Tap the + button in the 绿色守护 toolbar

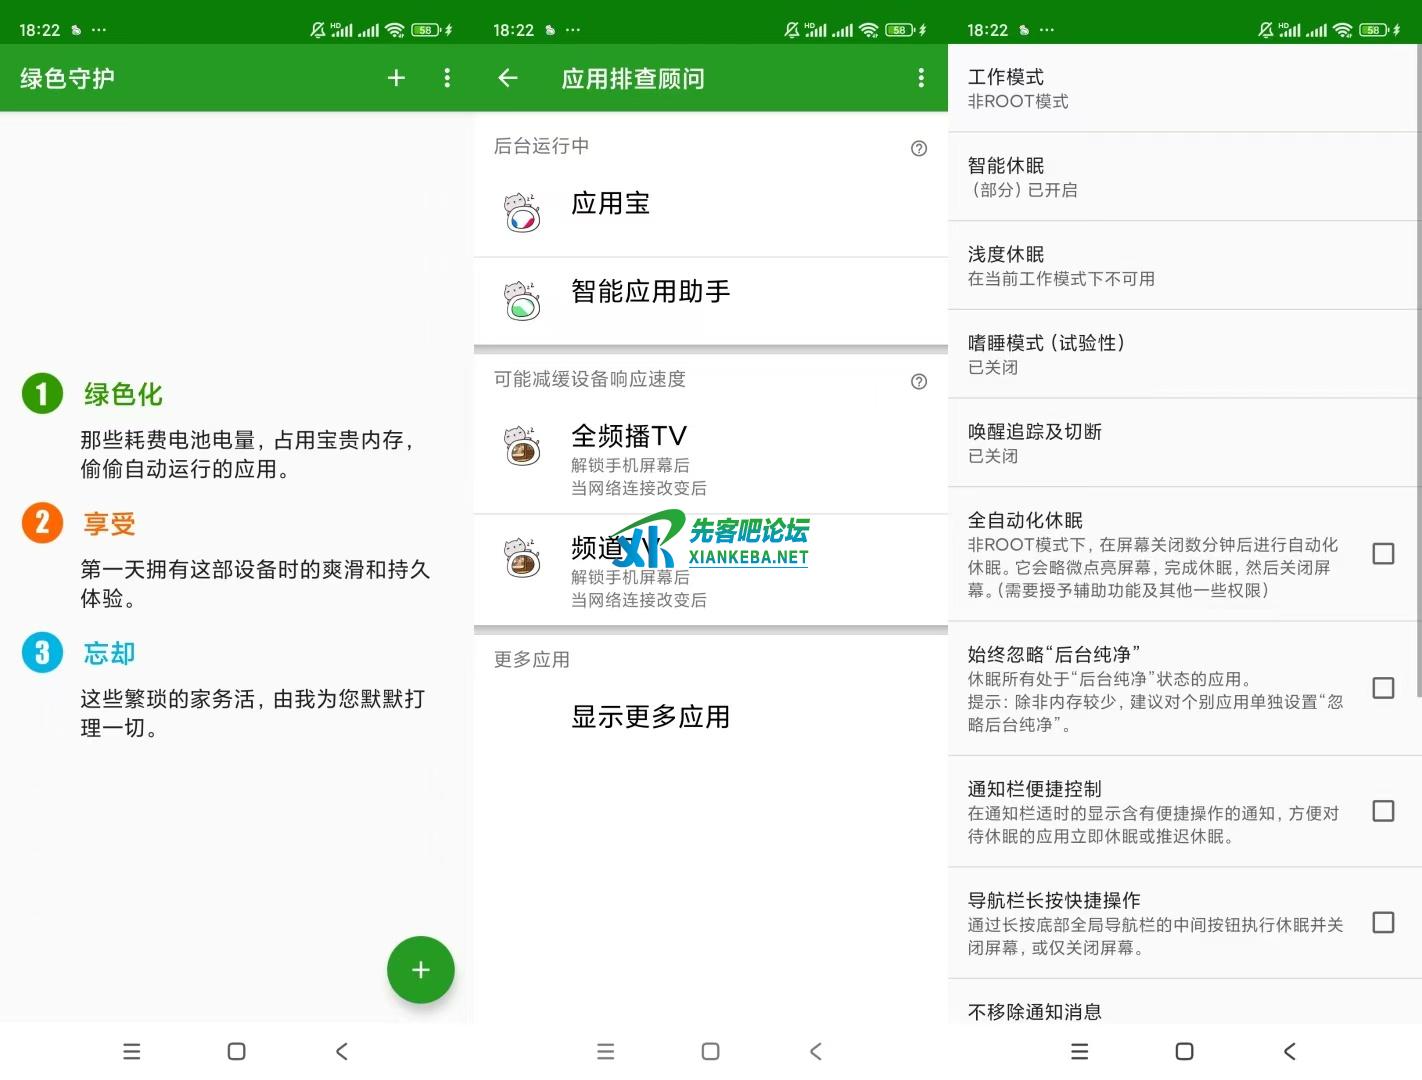[x=396, y=78]
